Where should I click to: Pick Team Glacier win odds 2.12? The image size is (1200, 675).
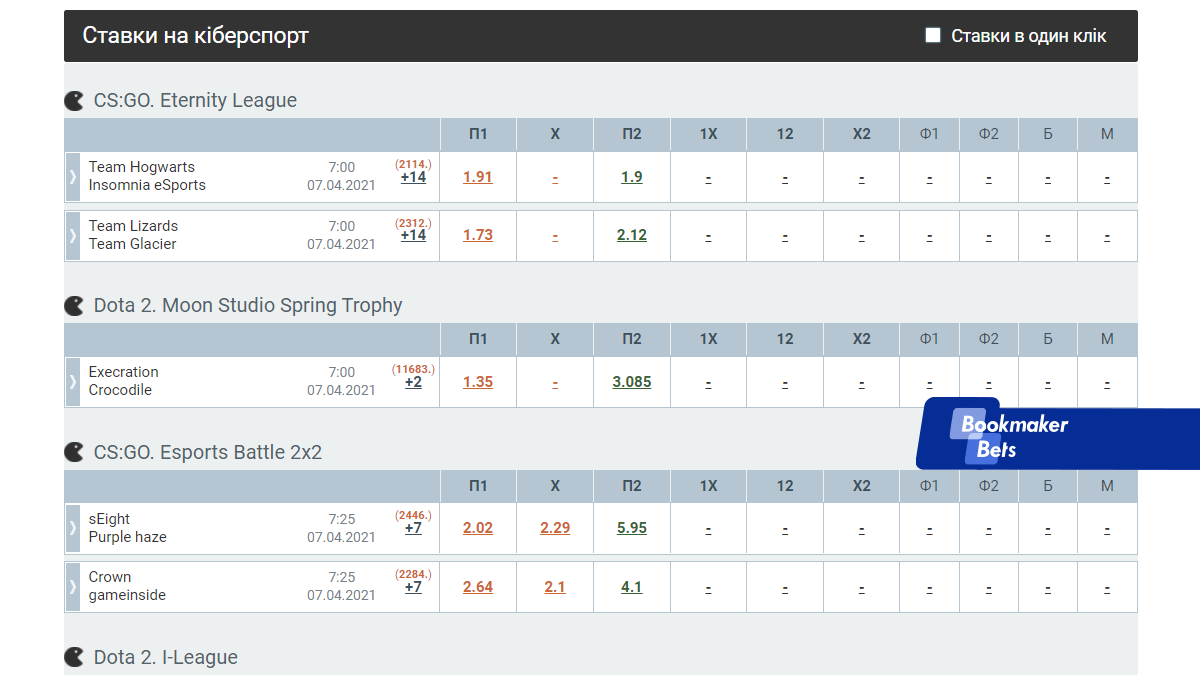(x=632, y=236)
